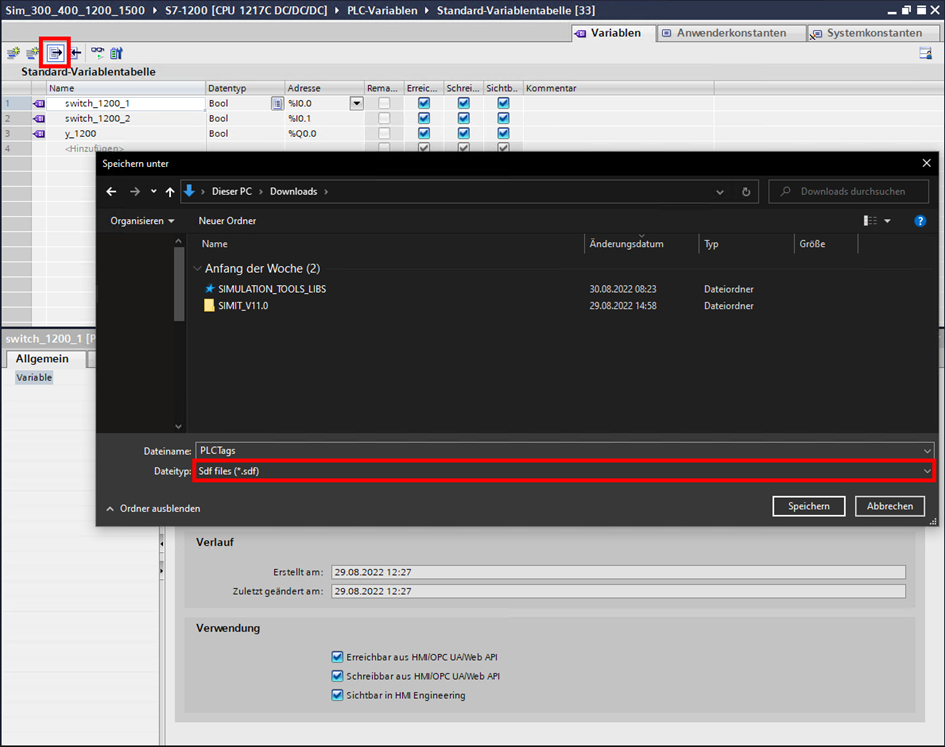The image size is (945, 747).
Task: Click the first add-tag toolbar icon
Action: click(x=13, y=53)
